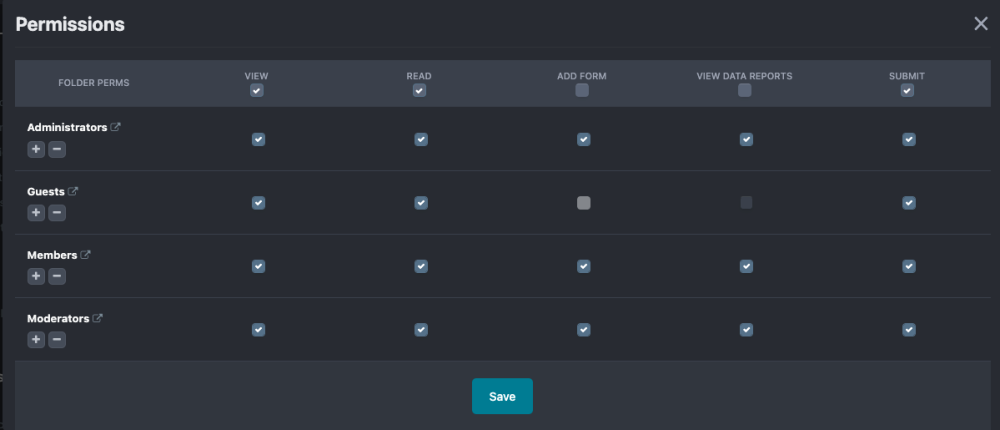
Task: Click the minus button under Administrators
Action: 57,149
